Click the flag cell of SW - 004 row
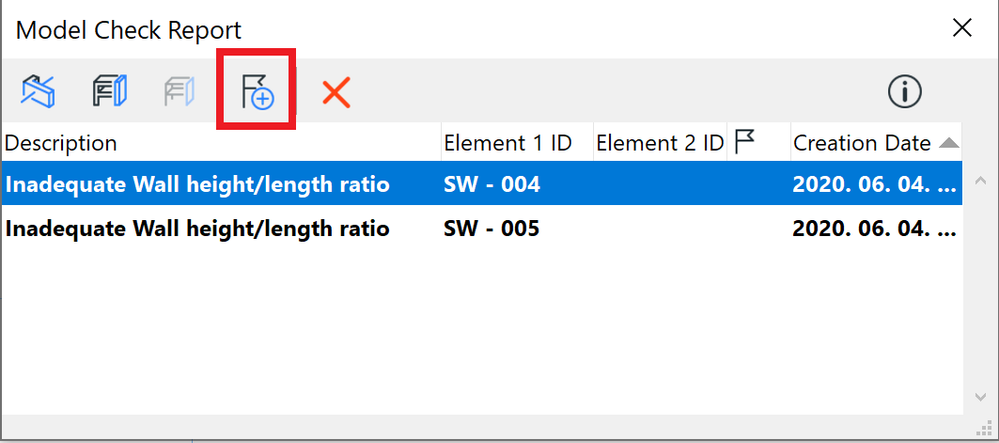 758,184
